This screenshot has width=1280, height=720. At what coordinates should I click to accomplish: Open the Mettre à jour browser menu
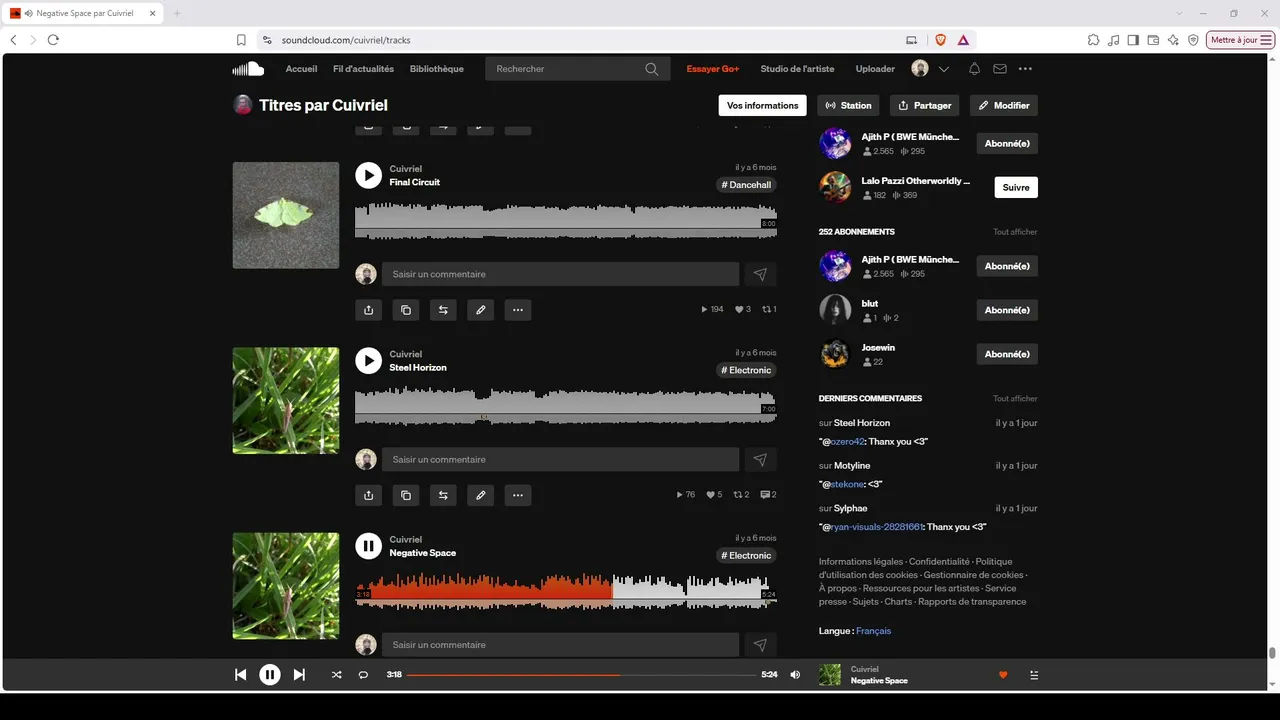(1241, 40)
